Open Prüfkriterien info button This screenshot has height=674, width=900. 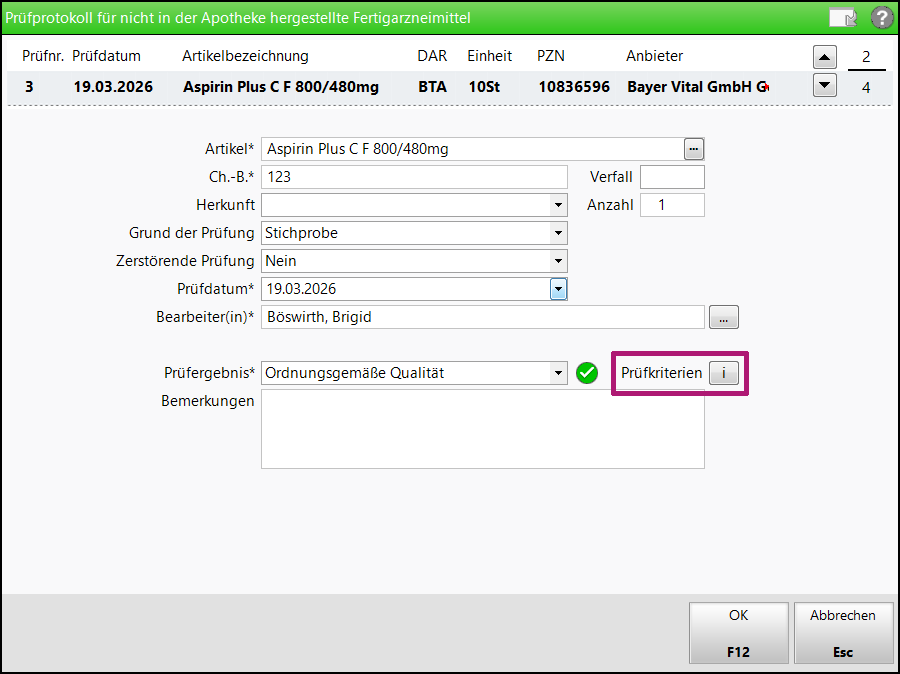[724, 373]
